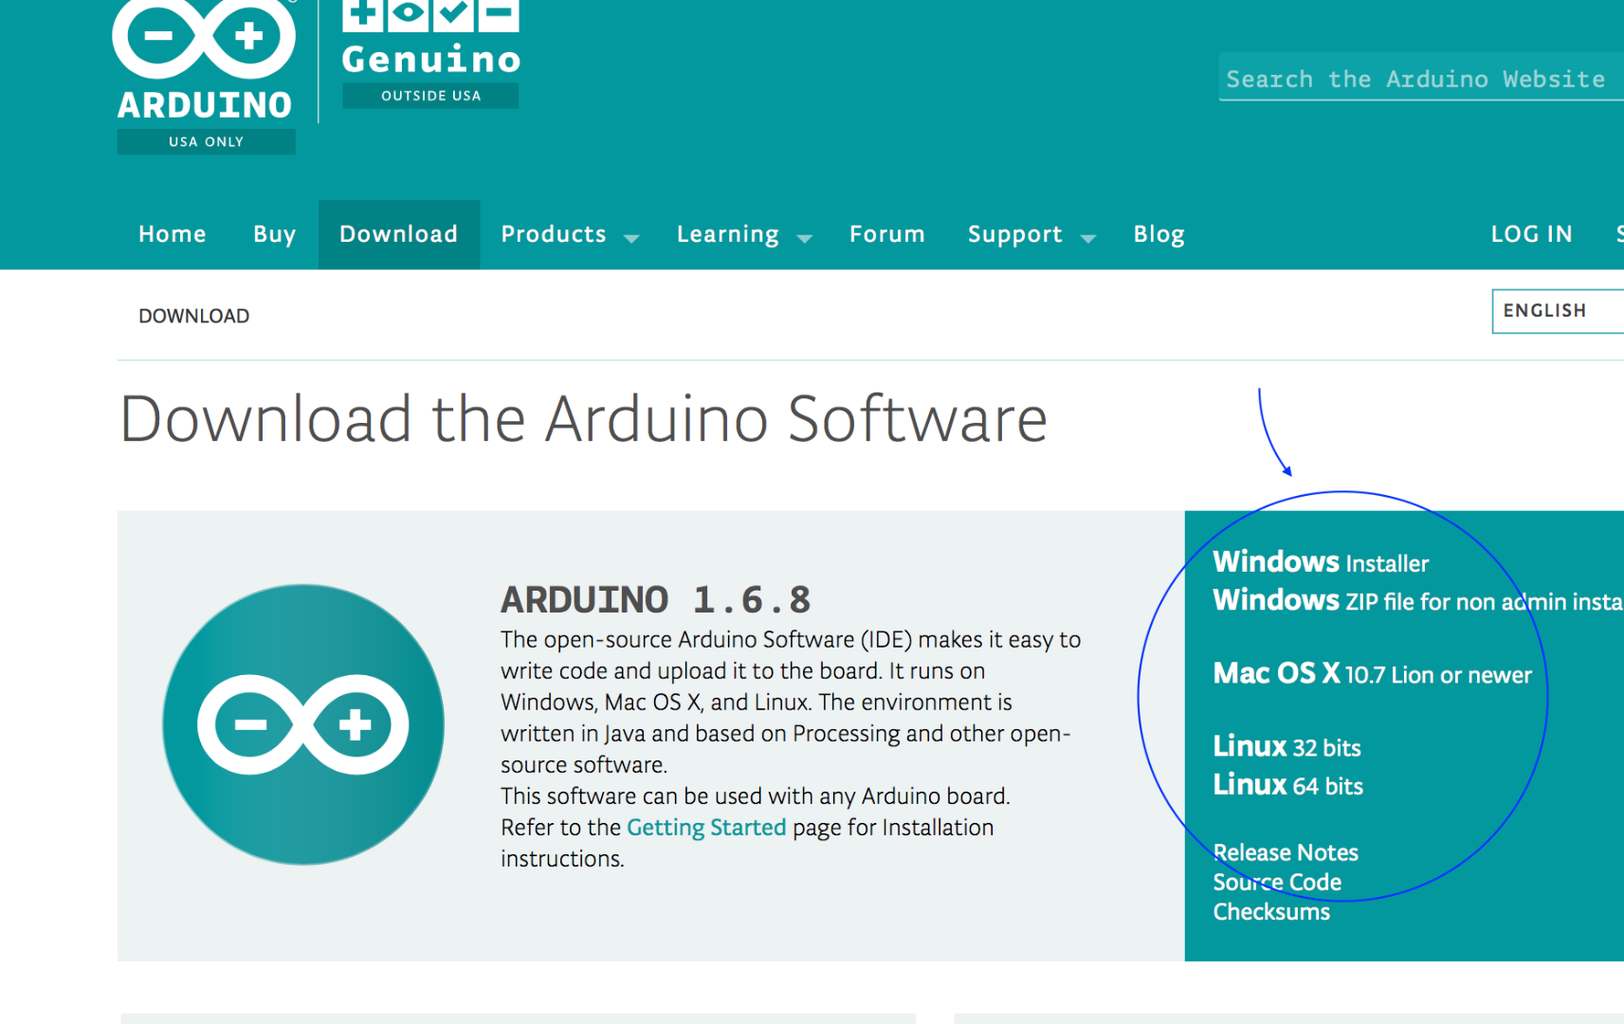Download the Windows Installer version
The height and width of the screenshot is (1024, 1624).
coord(1320,562)
